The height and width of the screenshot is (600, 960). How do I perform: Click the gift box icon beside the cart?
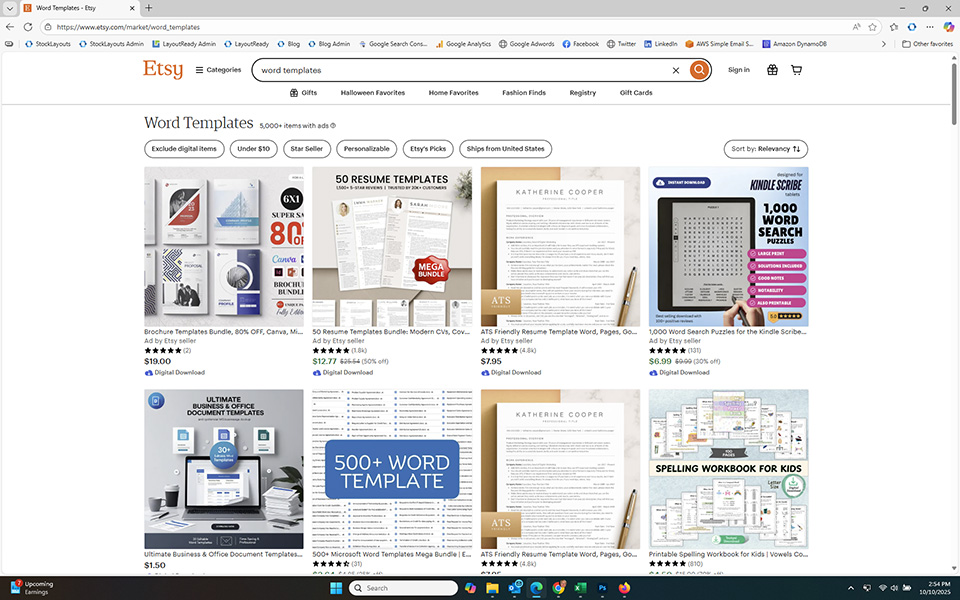point(771,70)
